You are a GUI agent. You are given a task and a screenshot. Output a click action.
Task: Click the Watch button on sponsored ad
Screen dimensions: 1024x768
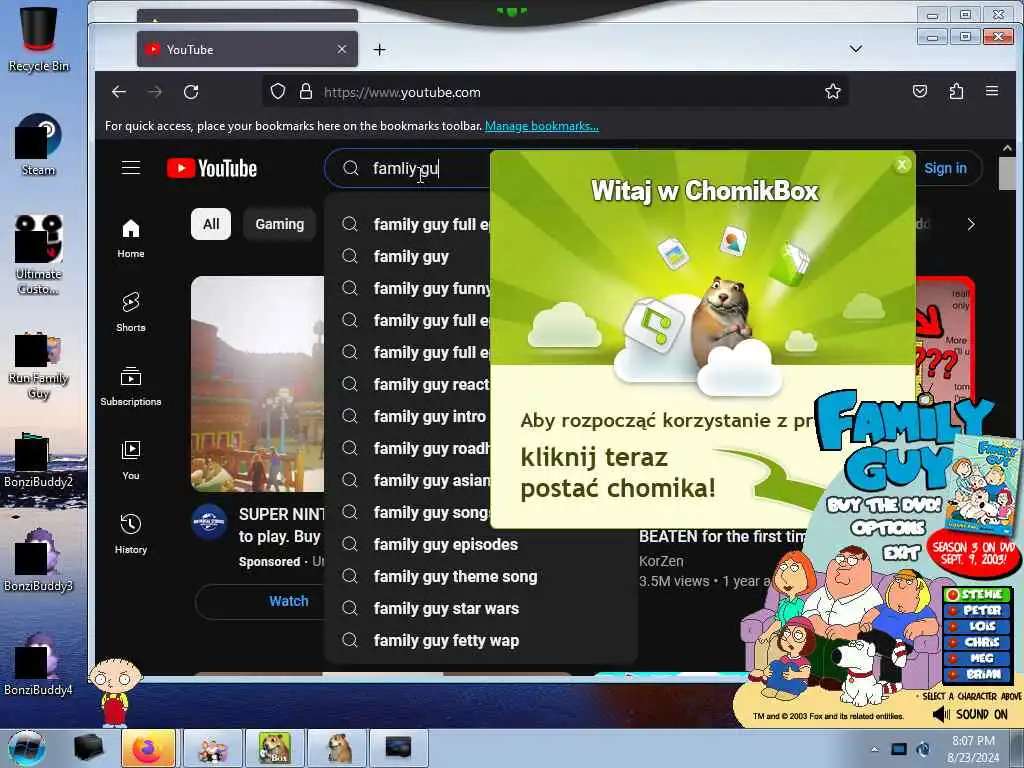pos(261,601)
